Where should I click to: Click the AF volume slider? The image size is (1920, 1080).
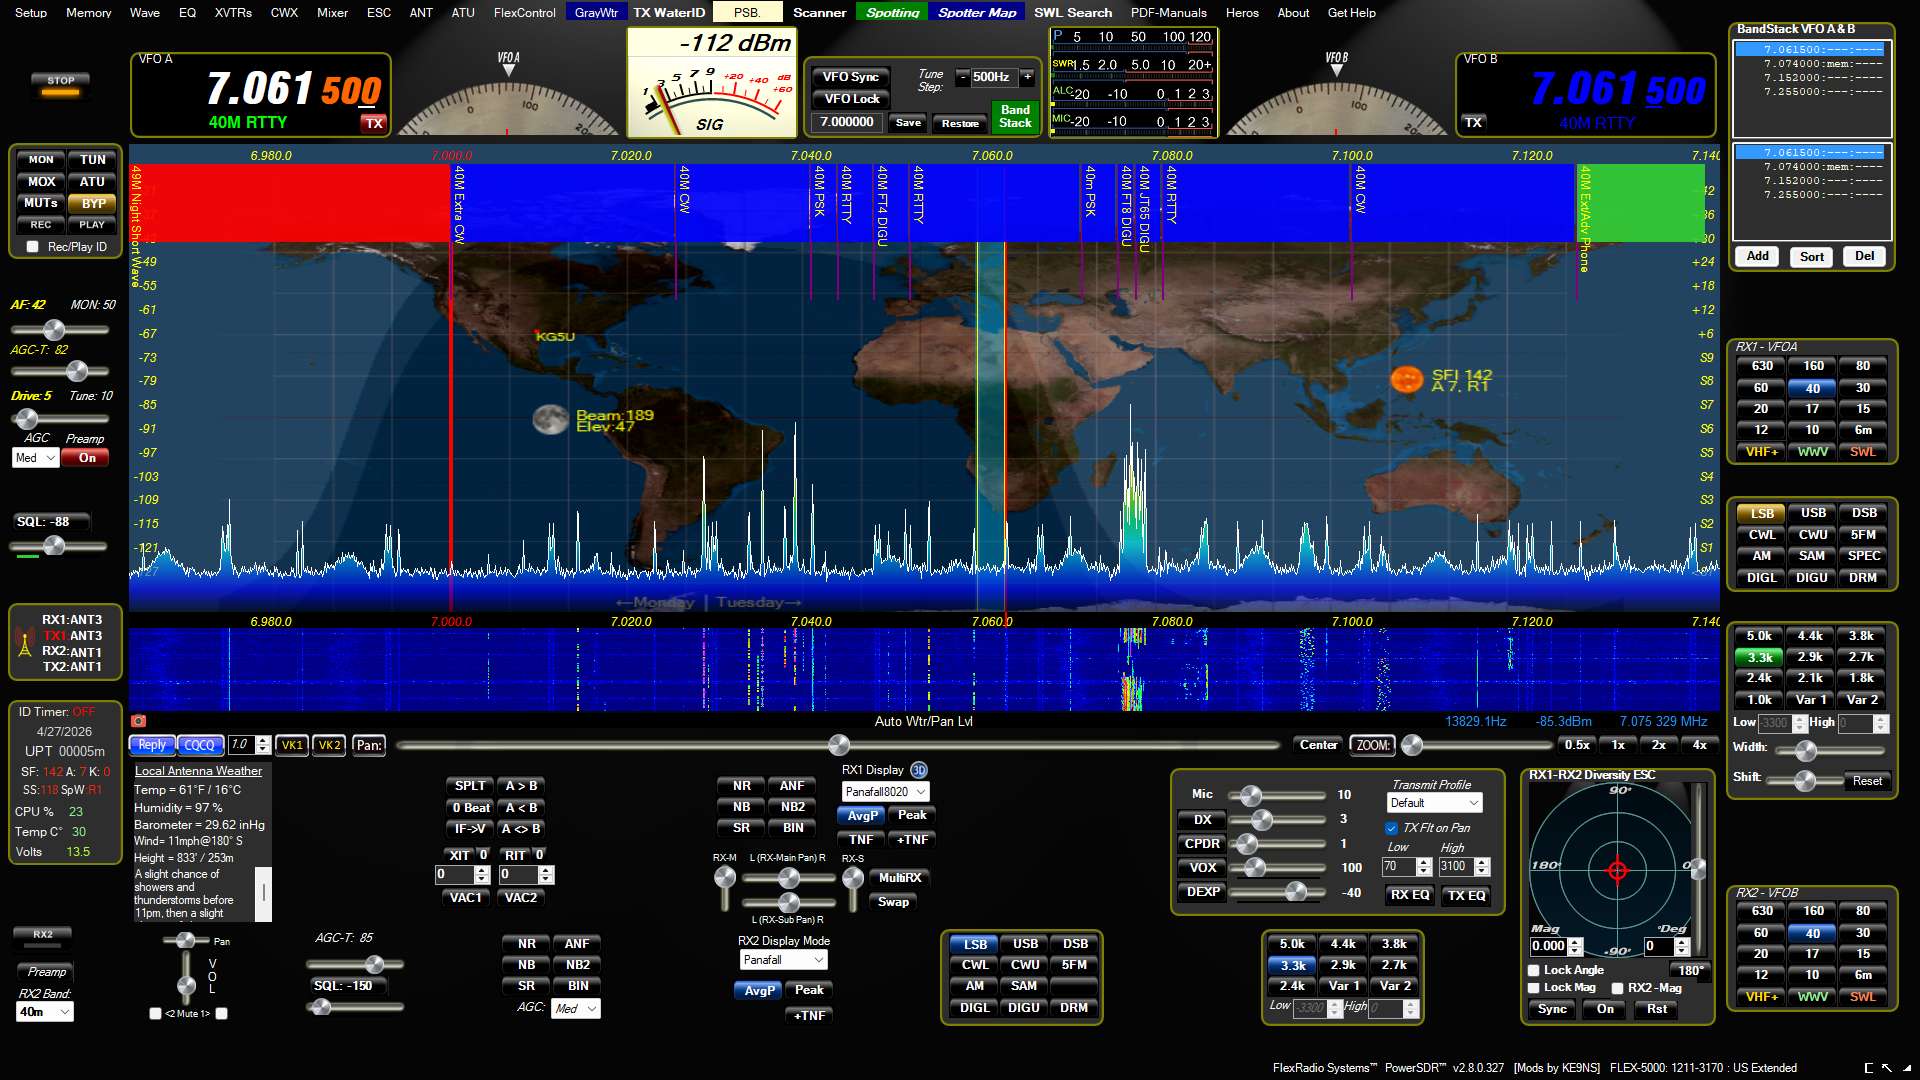(58, 330)
